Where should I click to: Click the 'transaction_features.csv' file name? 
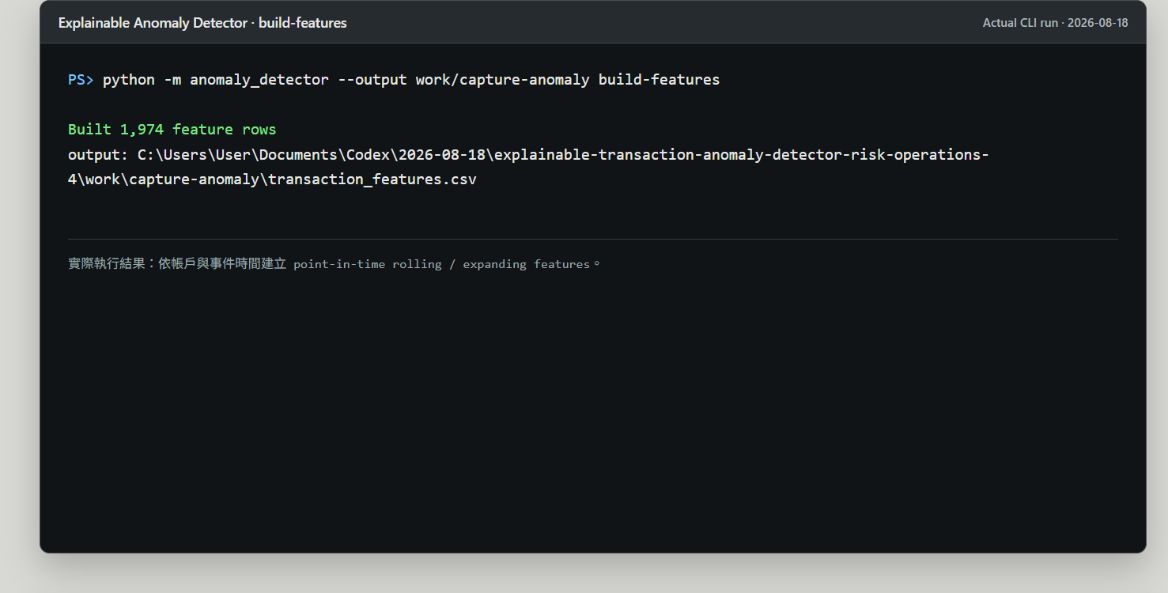372,180
